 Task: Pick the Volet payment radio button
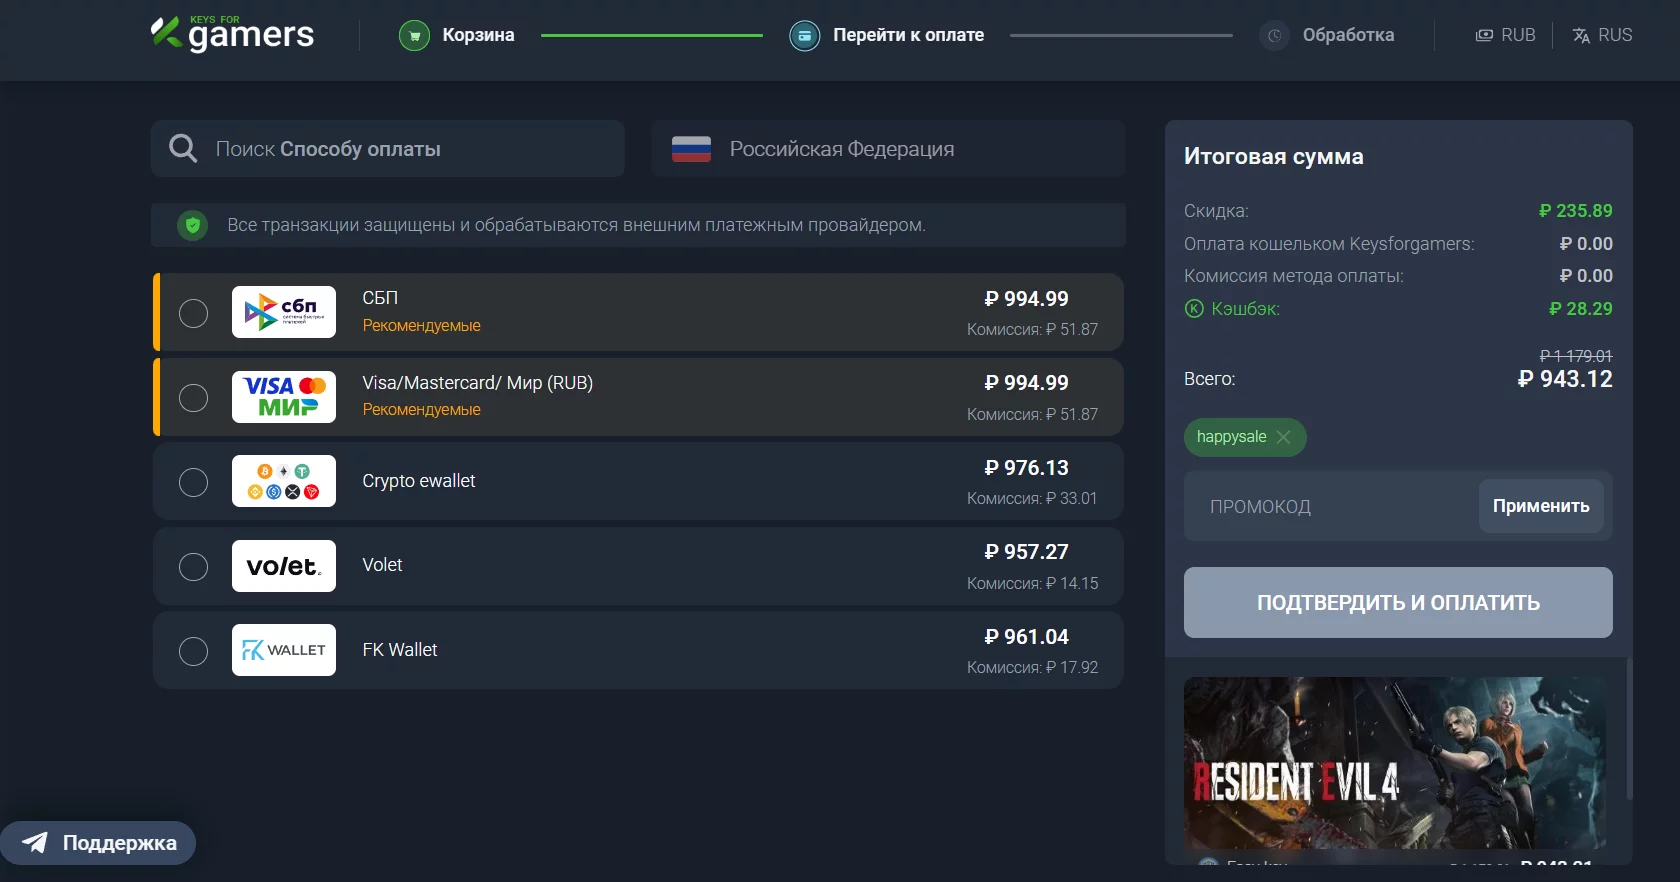[193, 567]
